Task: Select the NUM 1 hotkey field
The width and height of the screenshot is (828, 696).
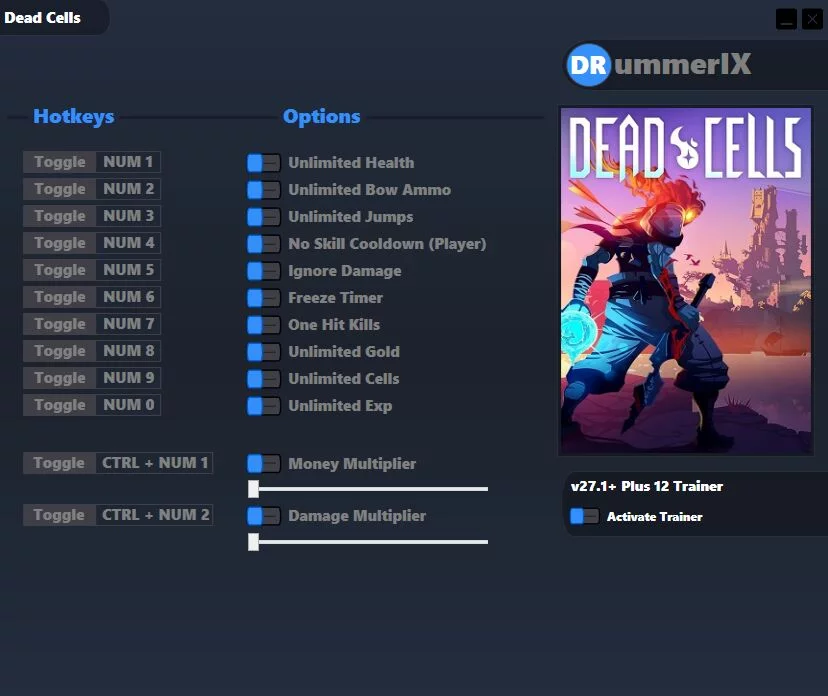Action: (x=128, y=162)
